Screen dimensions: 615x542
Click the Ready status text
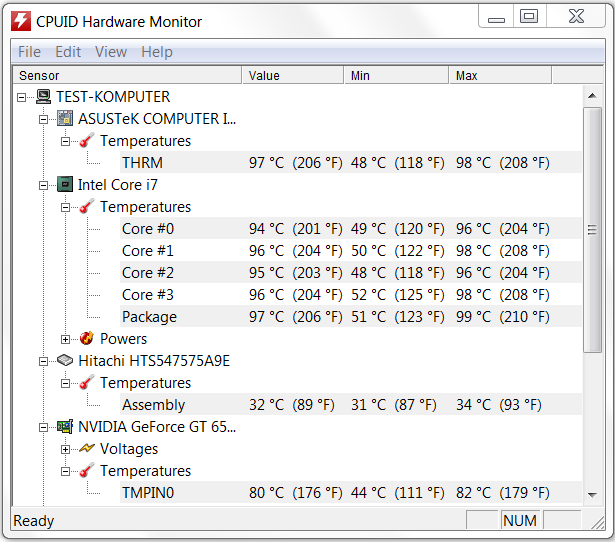34,520
